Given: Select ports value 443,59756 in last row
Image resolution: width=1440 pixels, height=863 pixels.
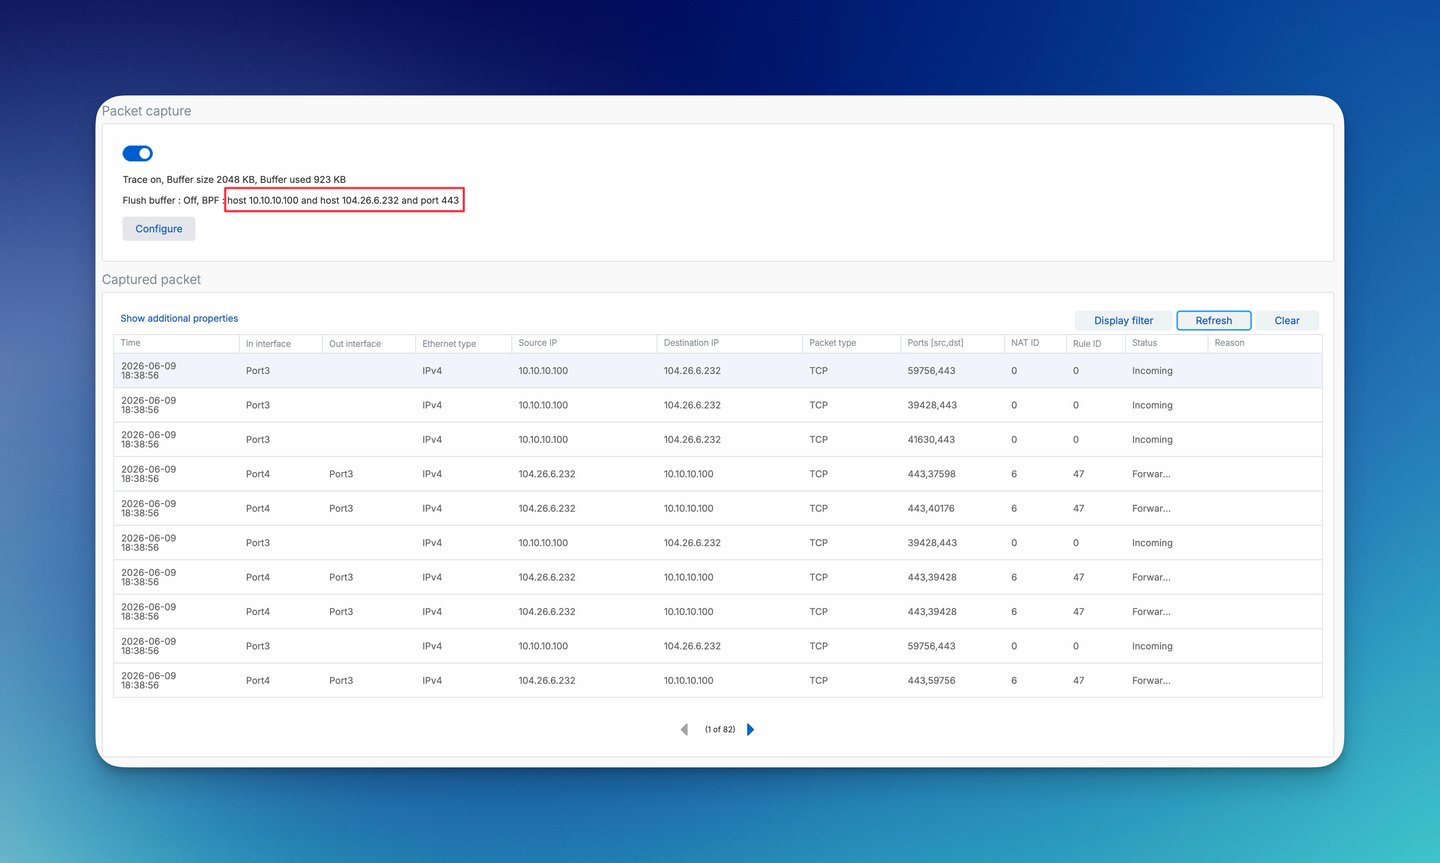Looking at the screenshot, I should click(931, 681).
